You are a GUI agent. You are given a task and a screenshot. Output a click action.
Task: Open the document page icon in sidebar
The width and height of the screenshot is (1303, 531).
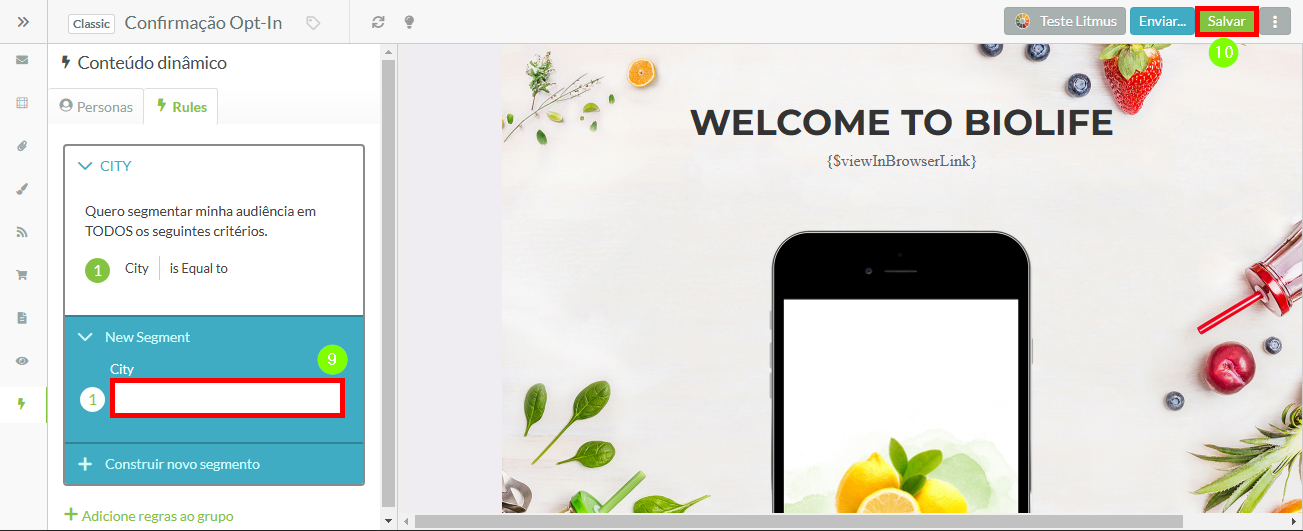[22, 317]
